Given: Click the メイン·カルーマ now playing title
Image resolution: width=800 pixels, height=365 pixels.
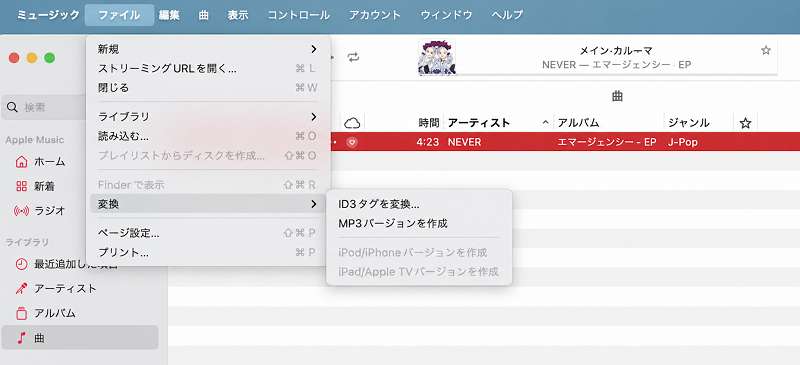Looking at the screenshot, I should (x=616, y=51).
